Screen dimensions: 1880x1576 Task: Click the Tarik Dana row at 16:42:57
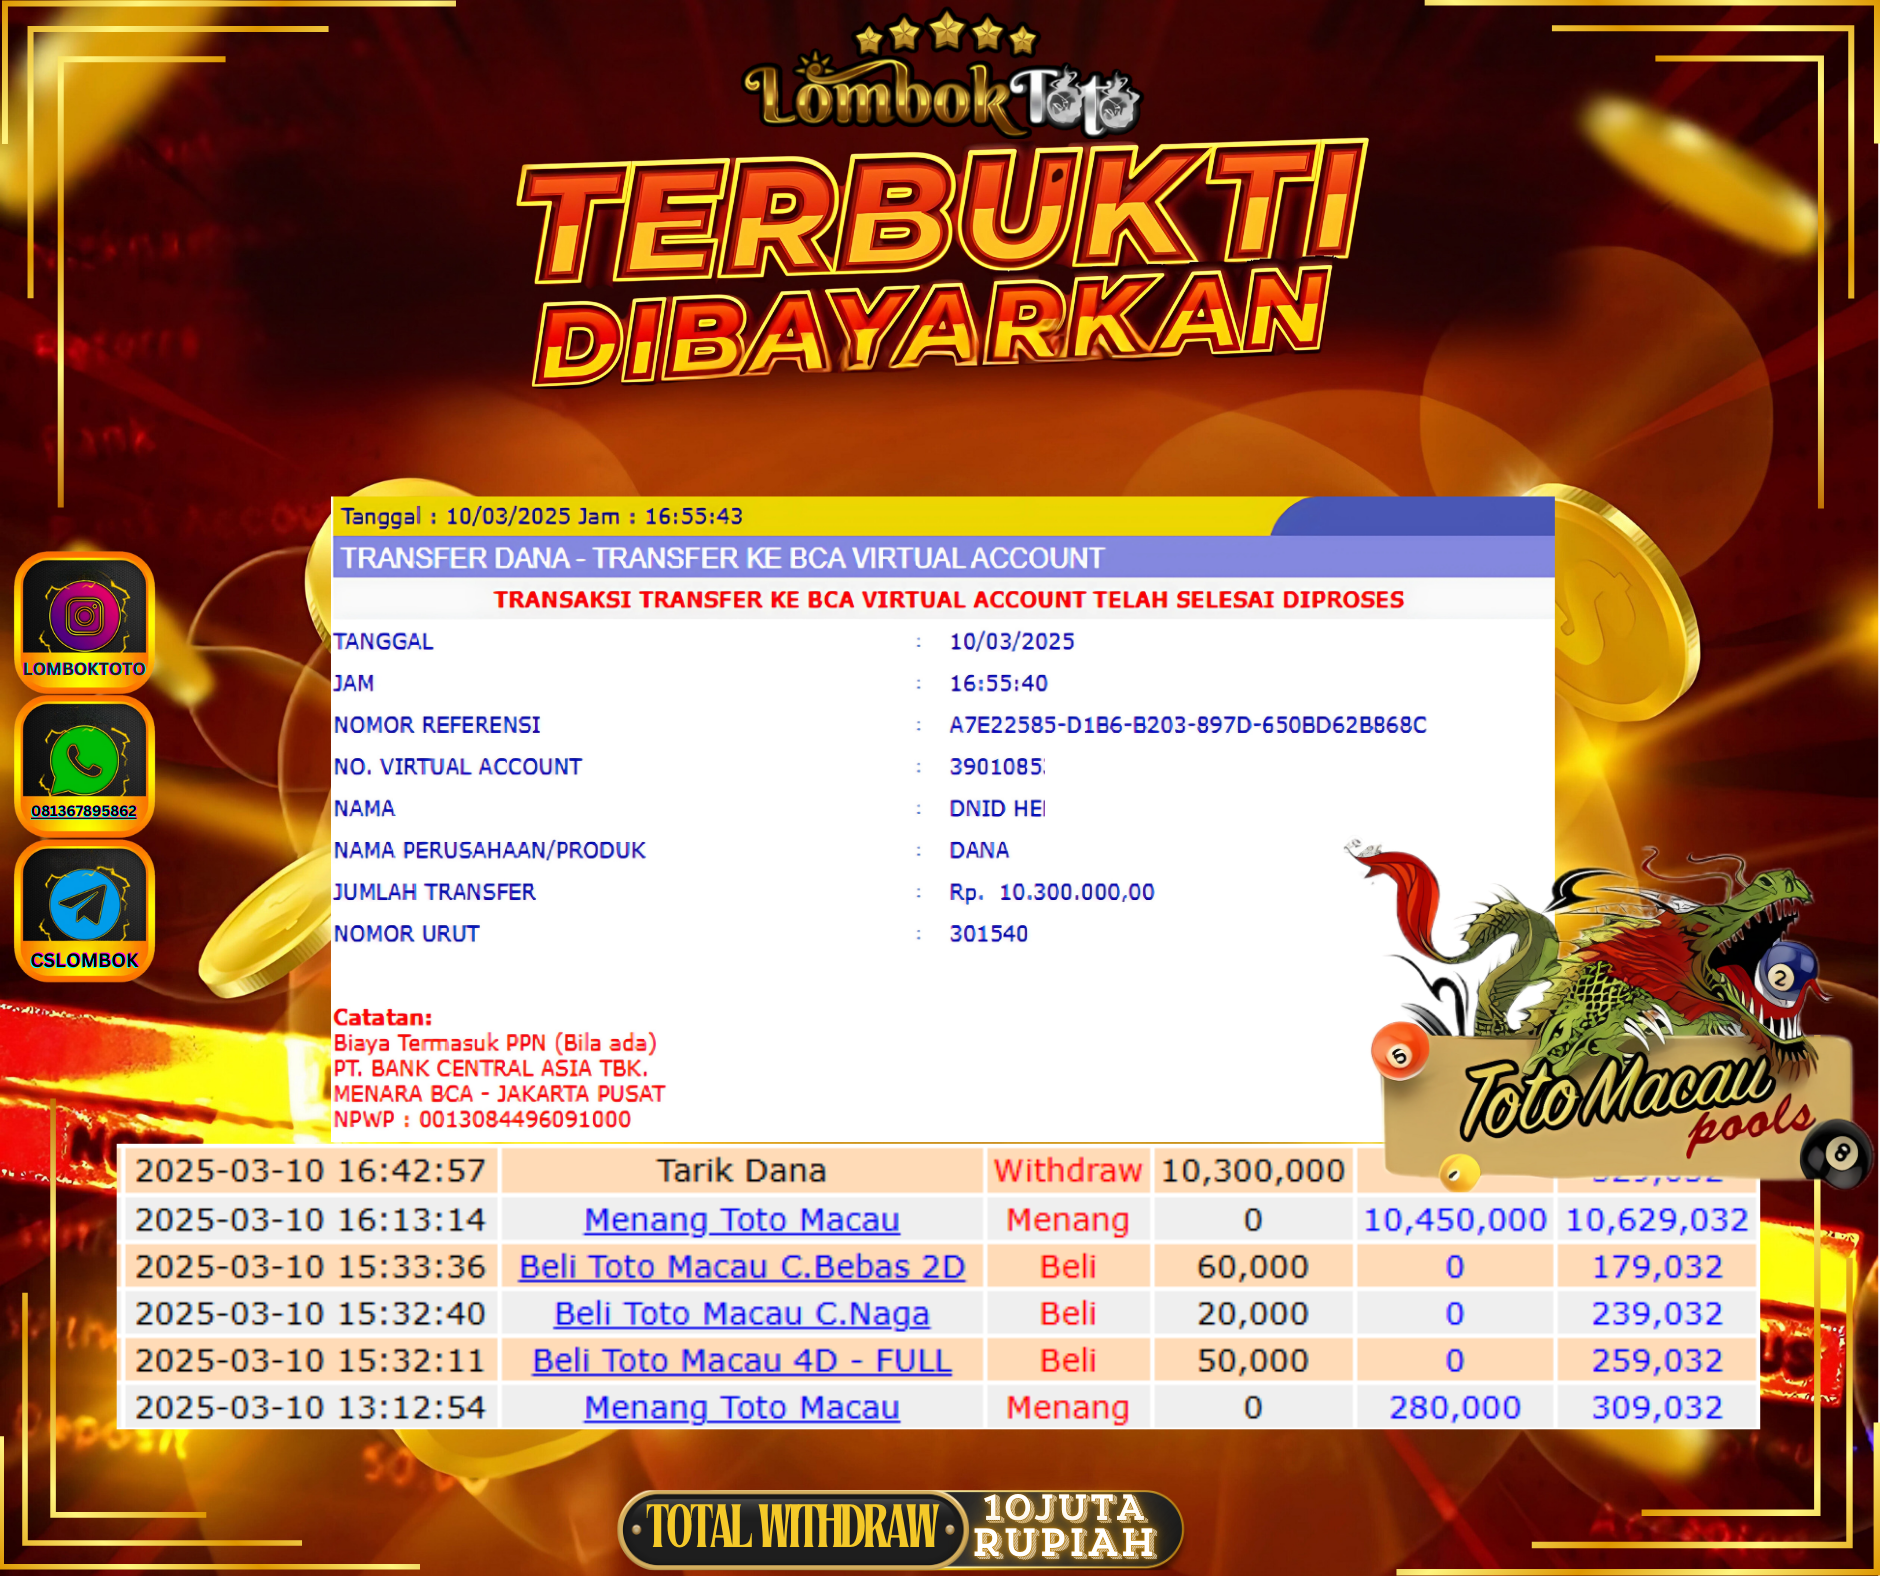coord(741,1171)
